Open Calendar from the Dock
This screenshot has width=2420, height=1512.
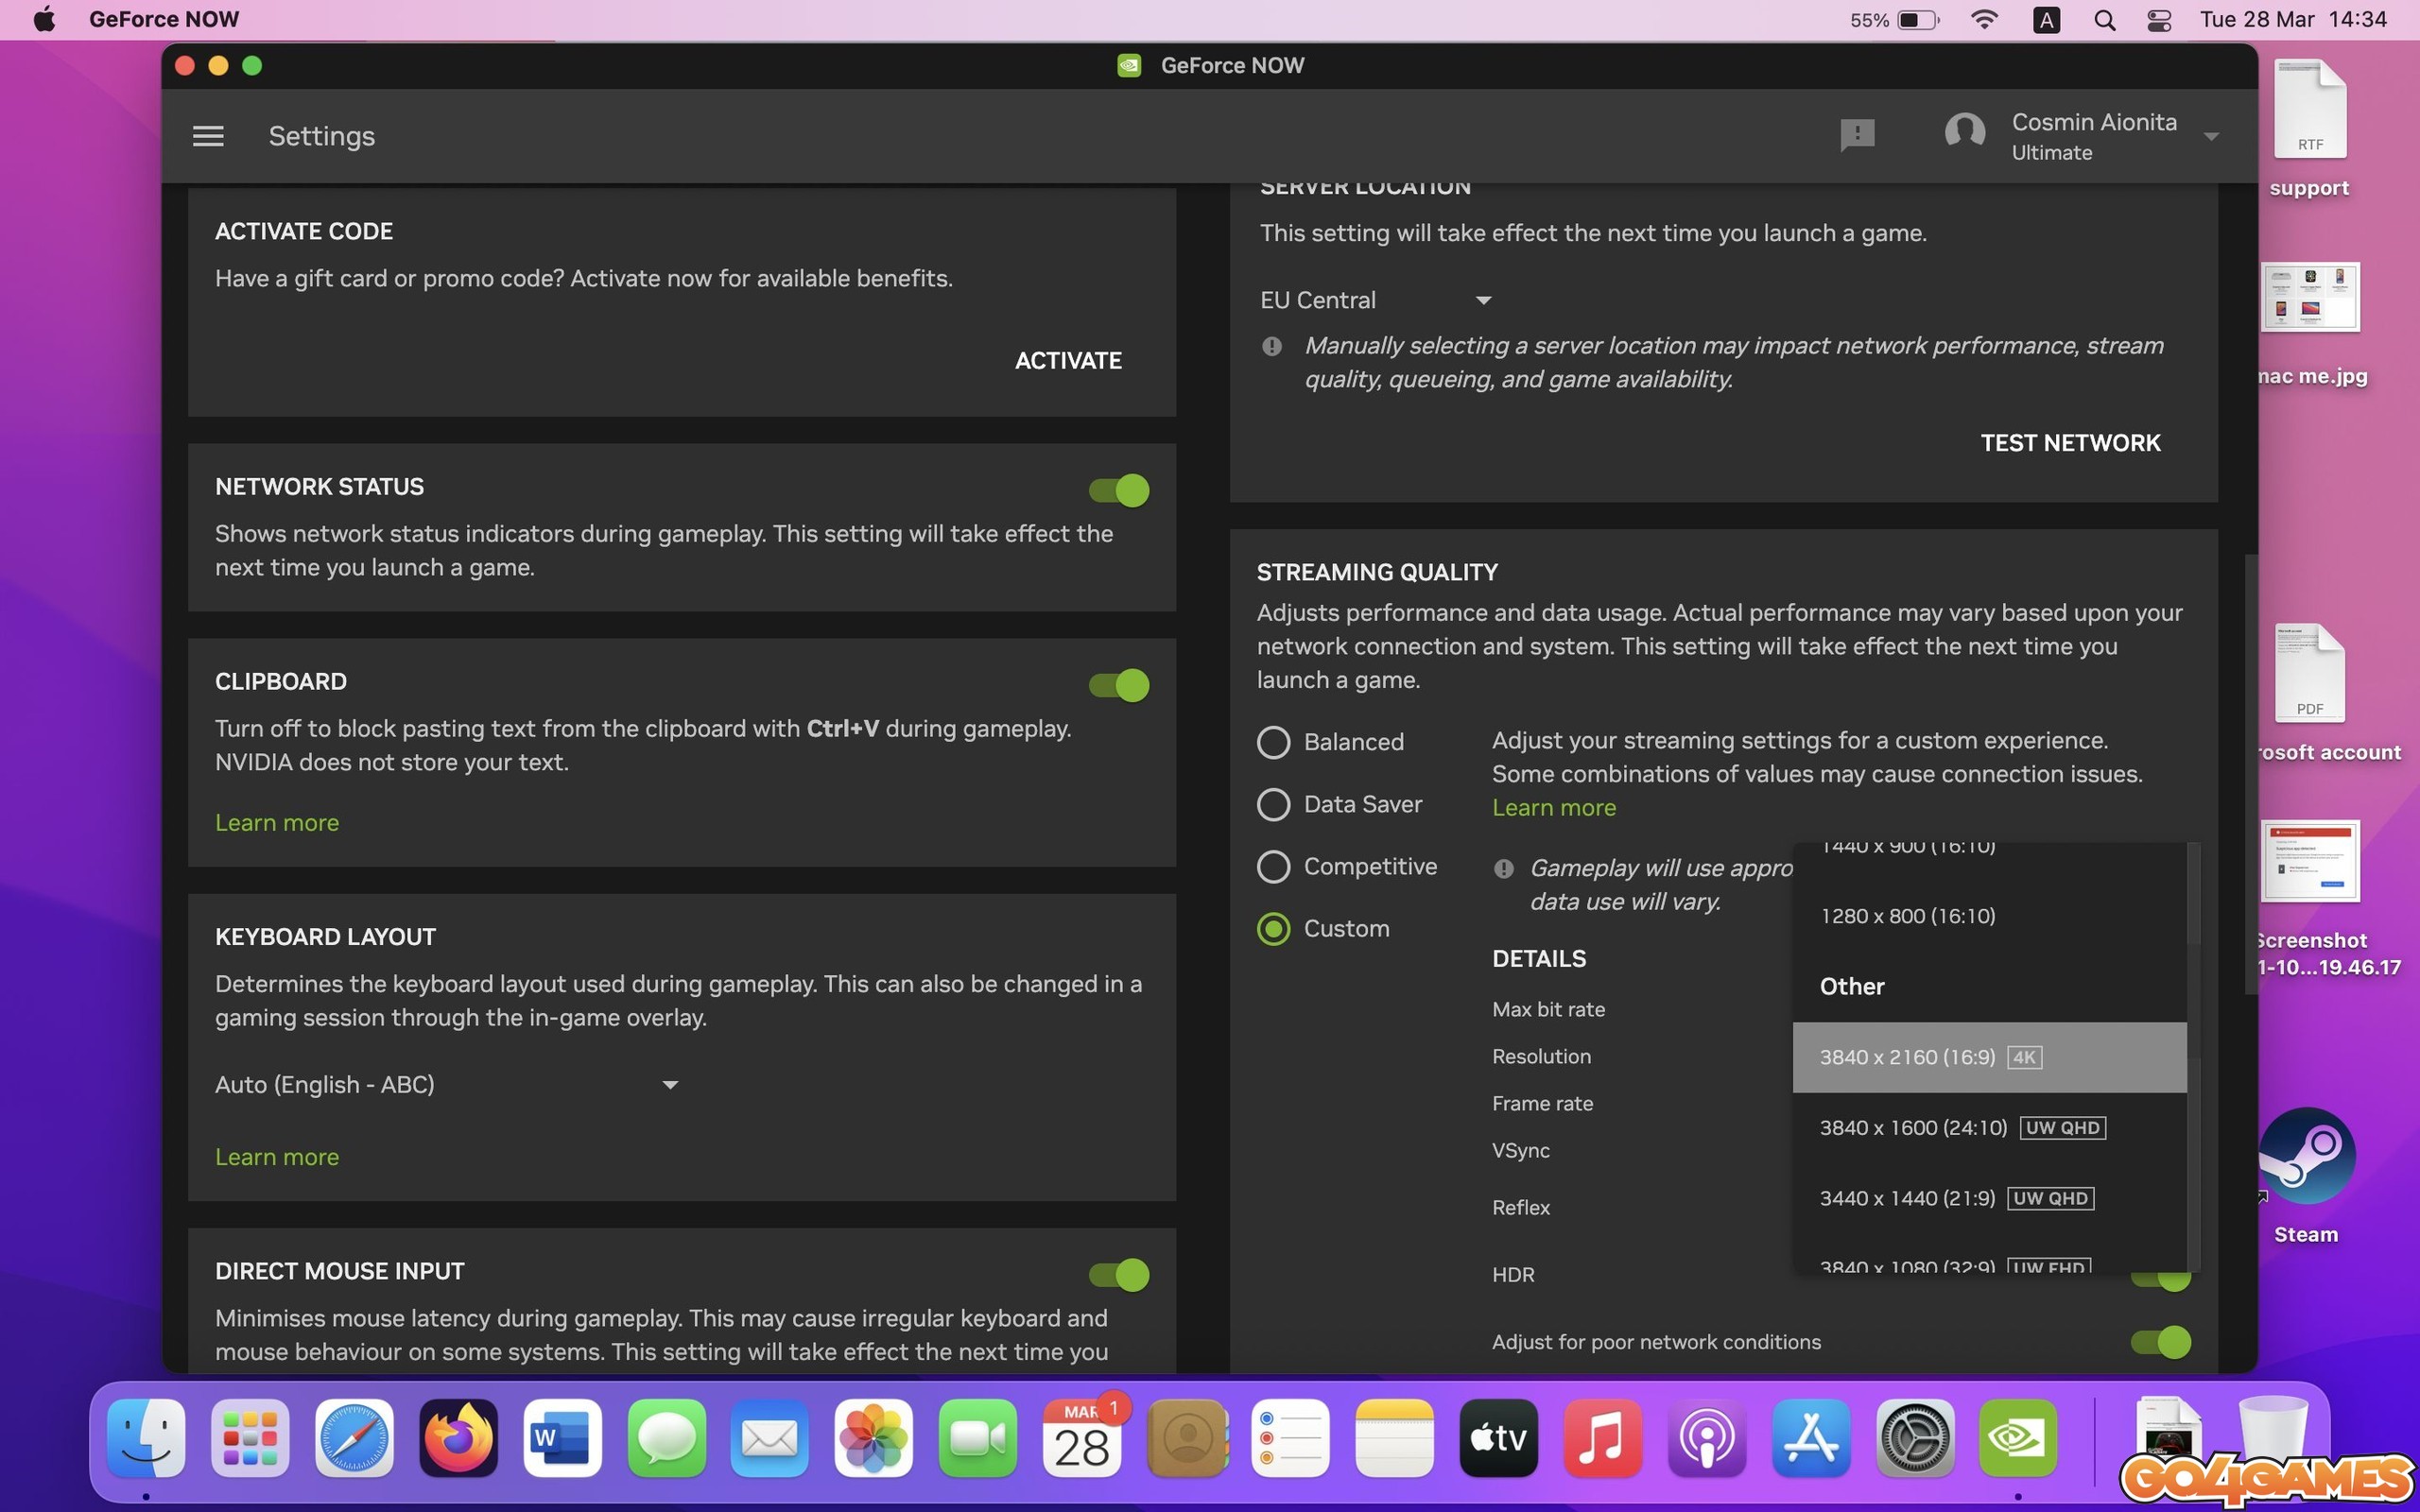(x=1082, y=1438)
